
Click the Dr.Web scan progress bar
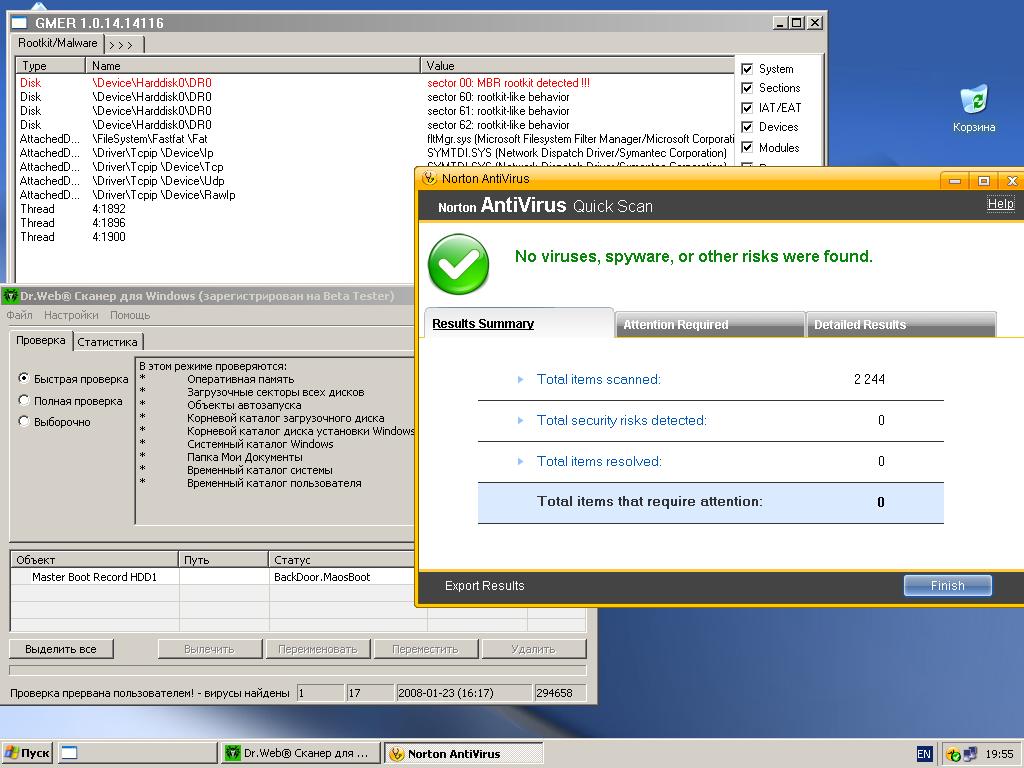pyautogui.click(x=298, y=670)
